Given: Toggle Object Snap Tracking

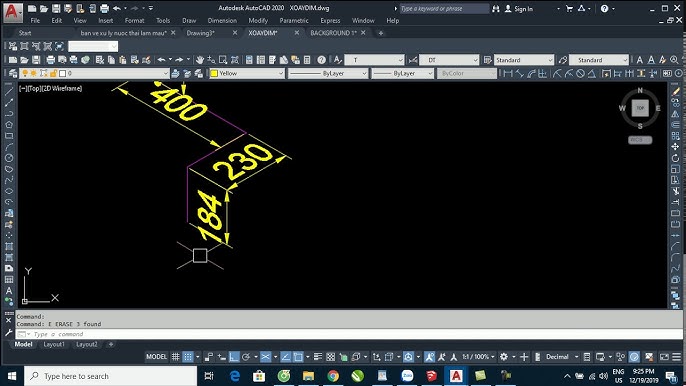Looking at the screenshot, I should click(285, 357).
